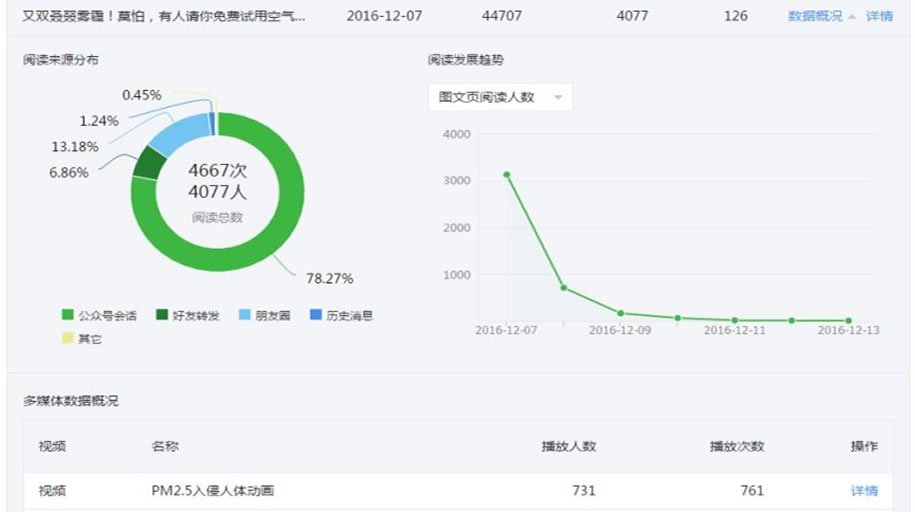Image resolution: width=915 pixels, height=512 pixels.
Task: Collapse the 数据概况 panel link
Action: [815, 16]
